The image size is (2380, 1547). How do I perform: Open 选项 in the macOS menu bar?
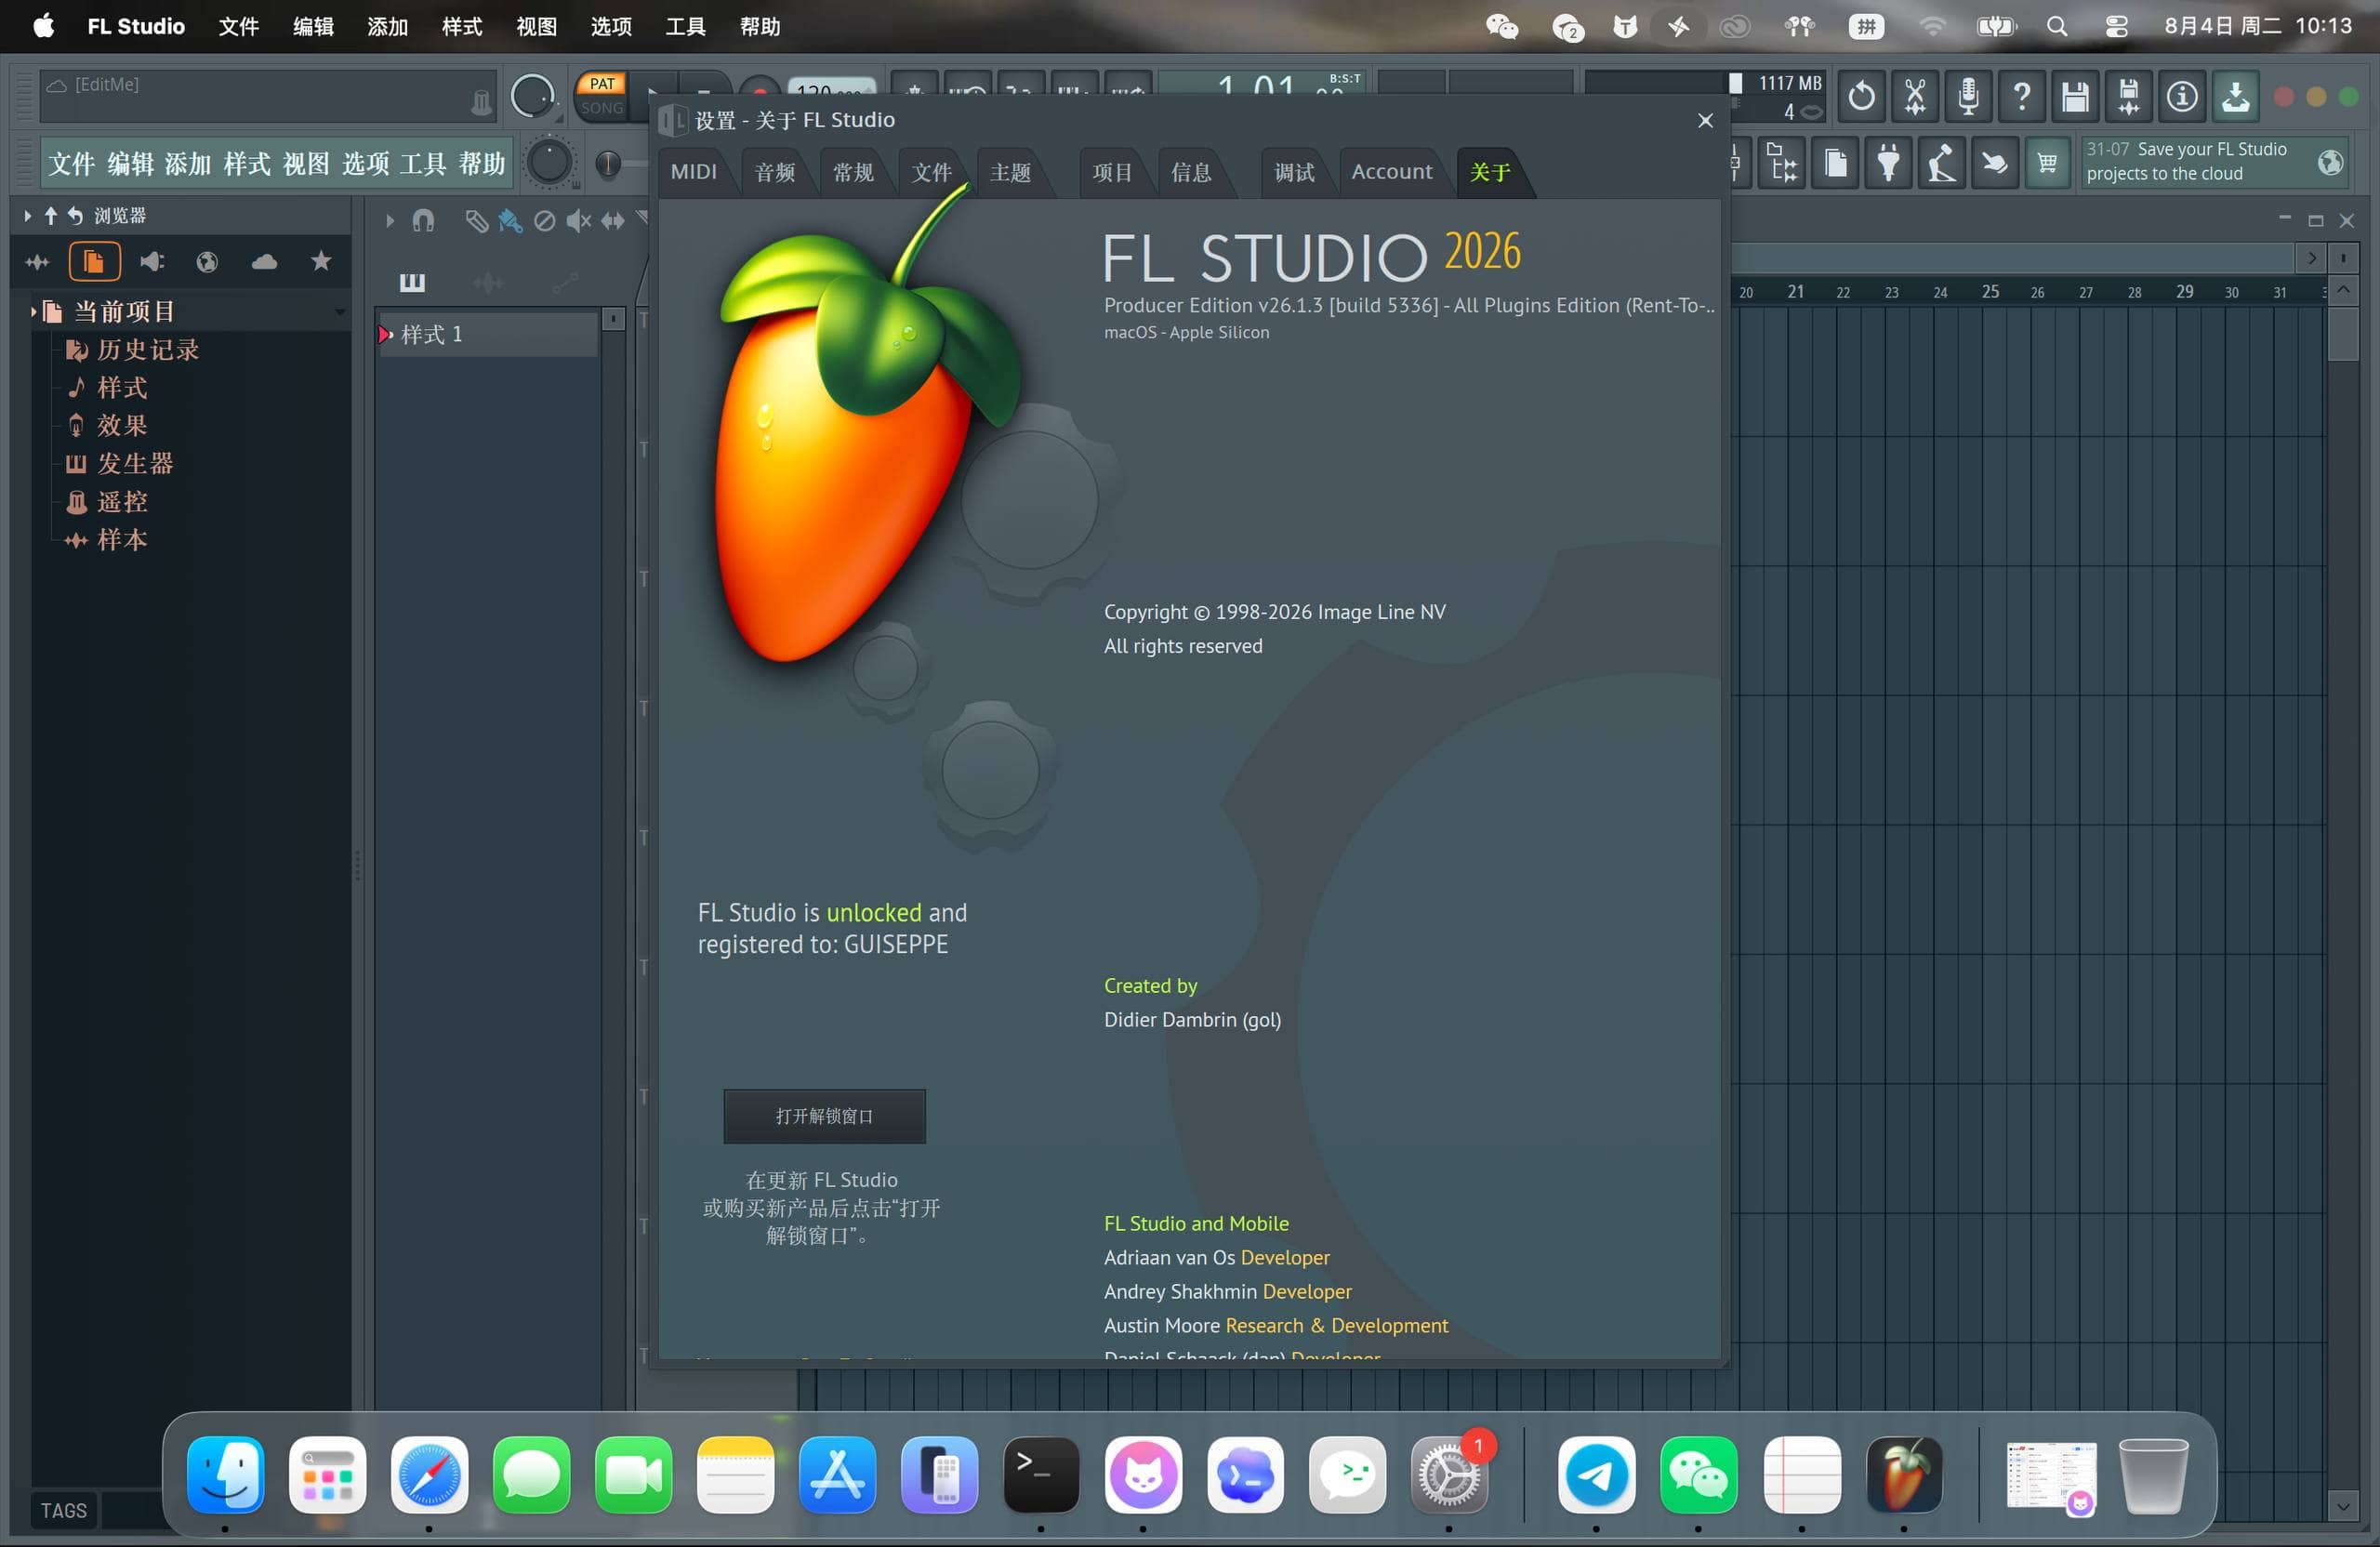click(x=611, y=26)
